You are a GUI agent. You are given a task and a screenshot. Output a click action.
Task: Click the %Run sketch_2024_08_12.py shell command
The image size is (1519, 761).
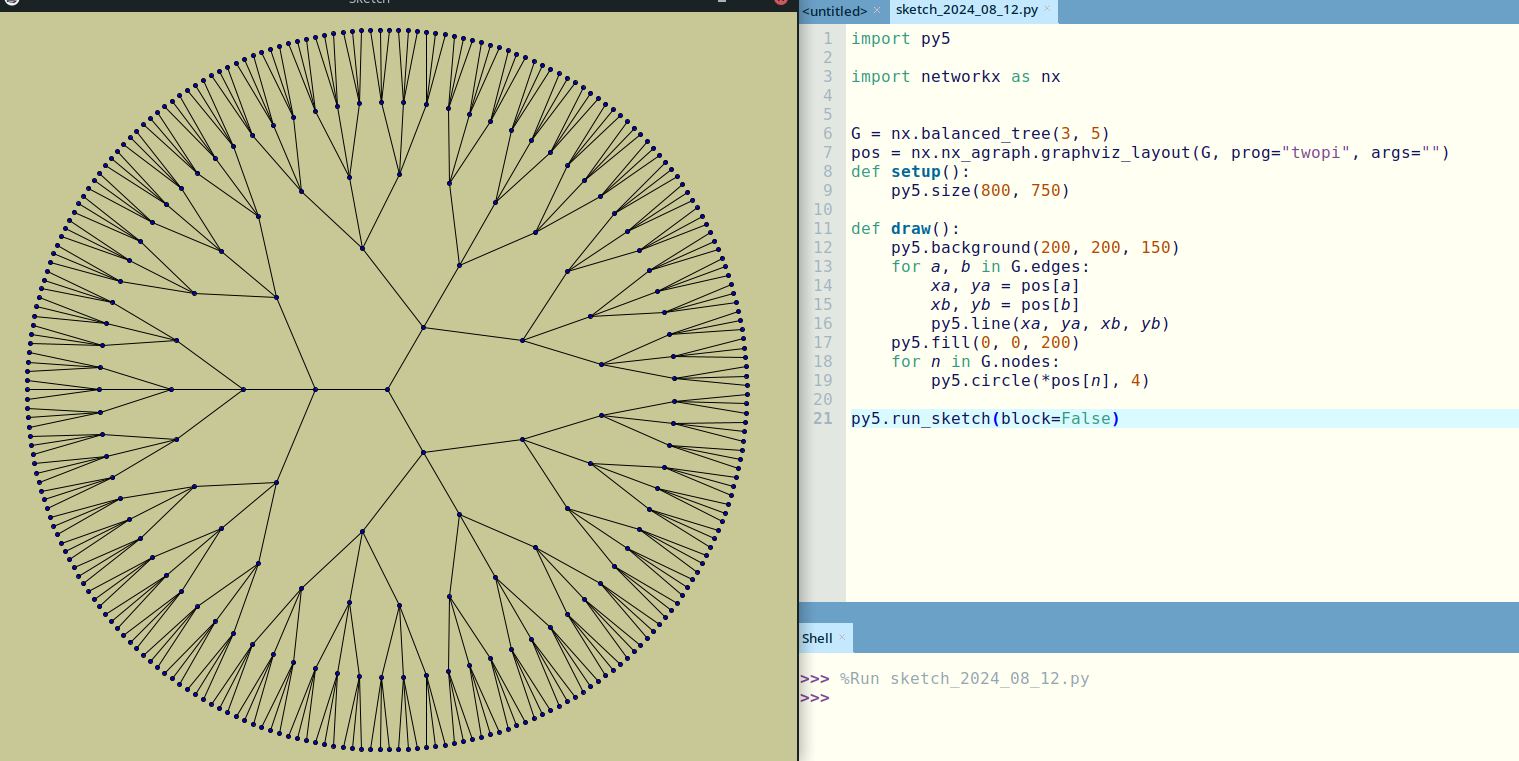point(964,679)
